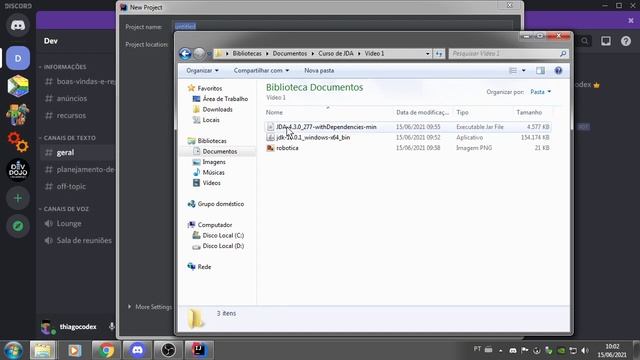Open Explore servers compass icon

18,226
